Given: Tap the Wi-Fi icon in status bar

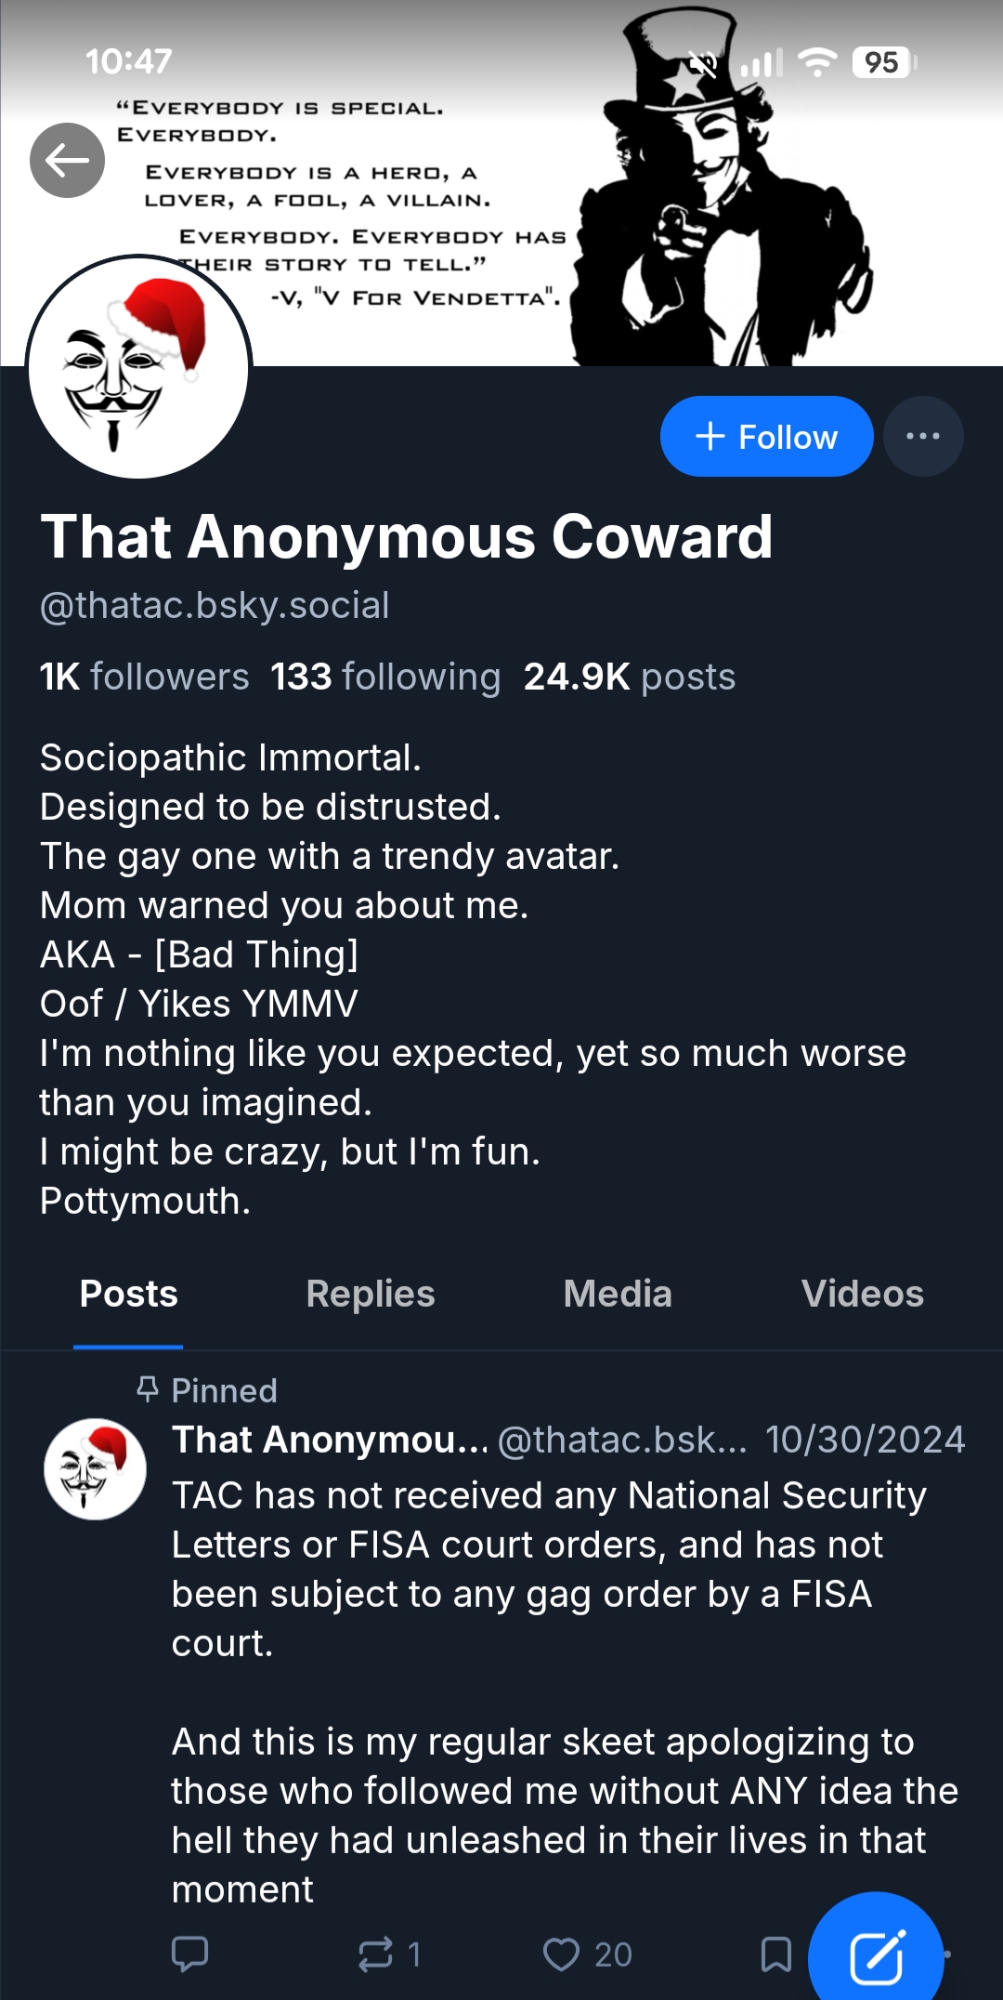Looking at the screenshot, I should pyautogui.click(x=817, y=63).
